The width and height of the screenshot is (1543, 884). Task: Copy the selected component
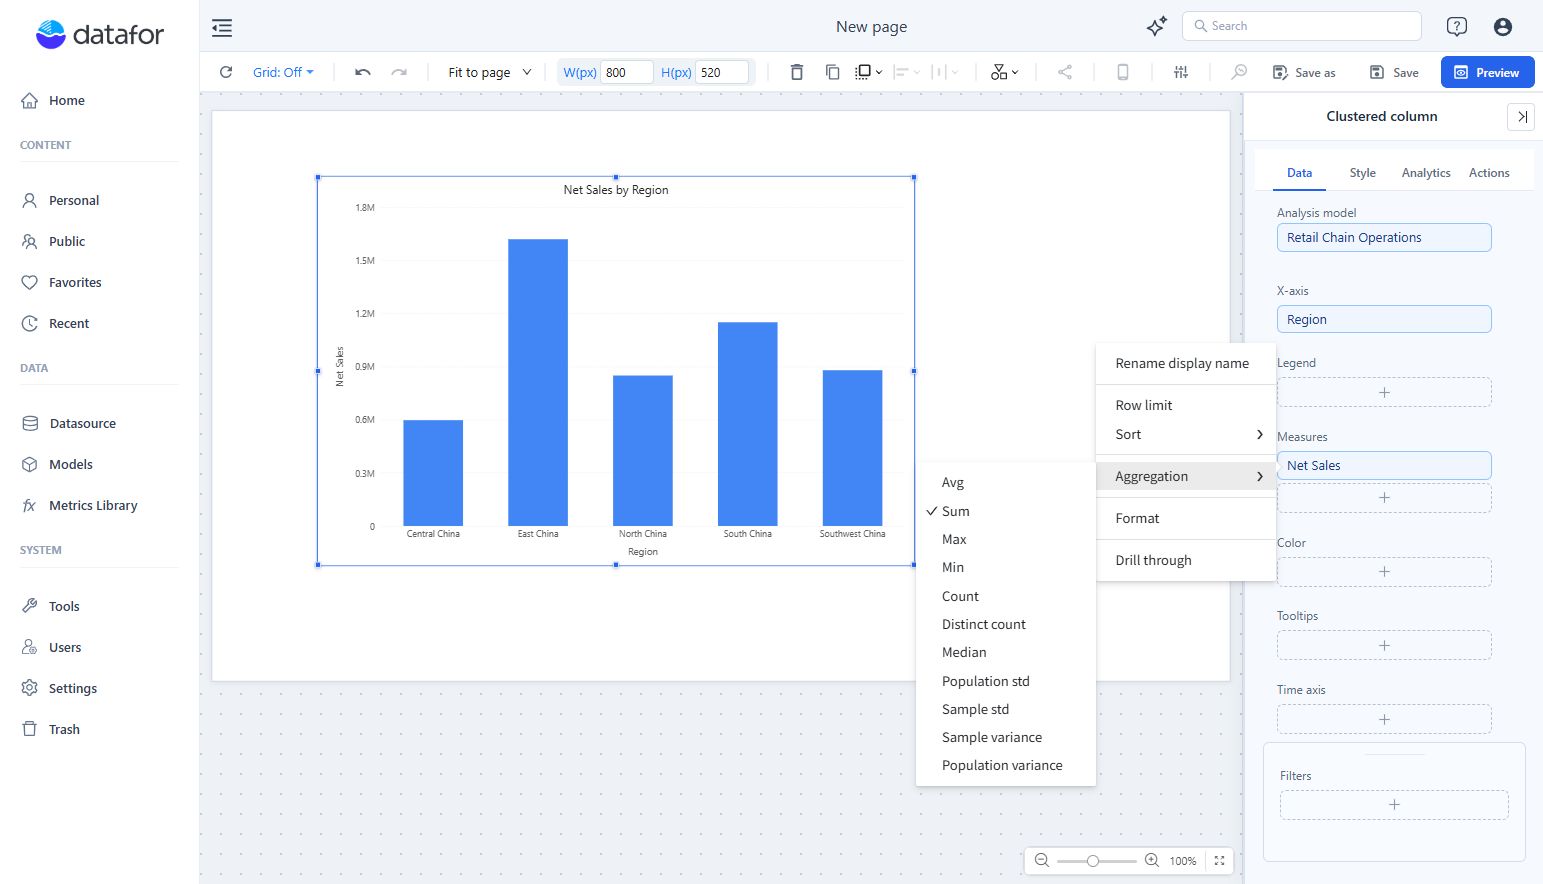coord(832,72)
